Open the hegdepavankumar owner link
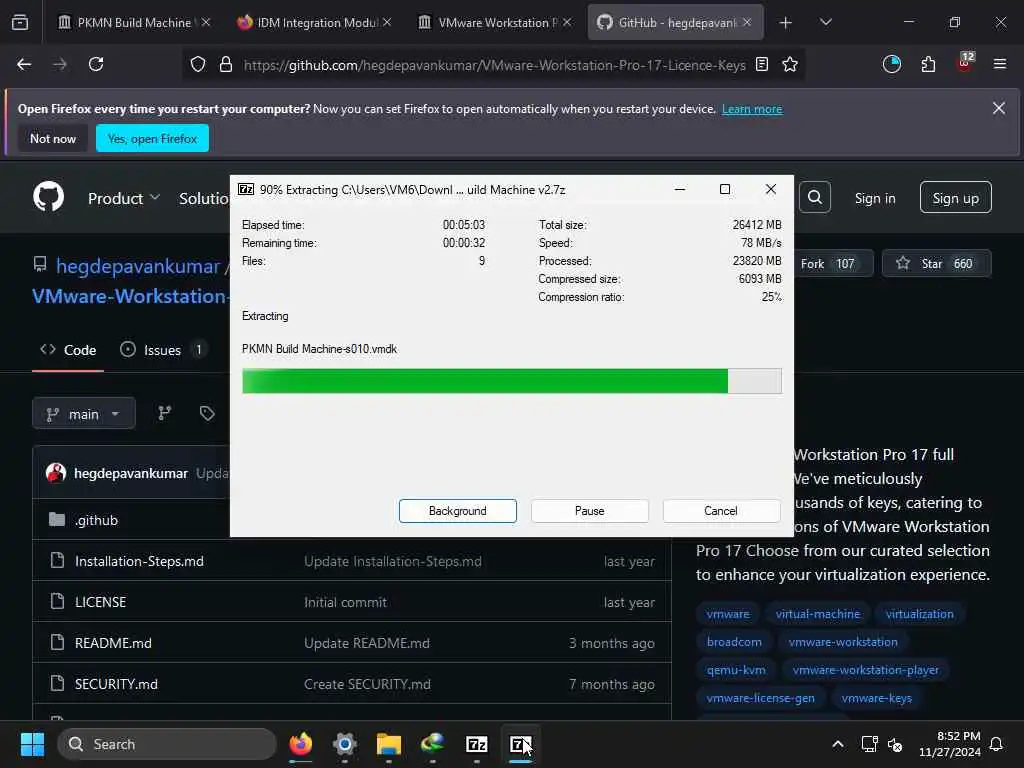Screen dimensions: 1024x768 point(138,266)
